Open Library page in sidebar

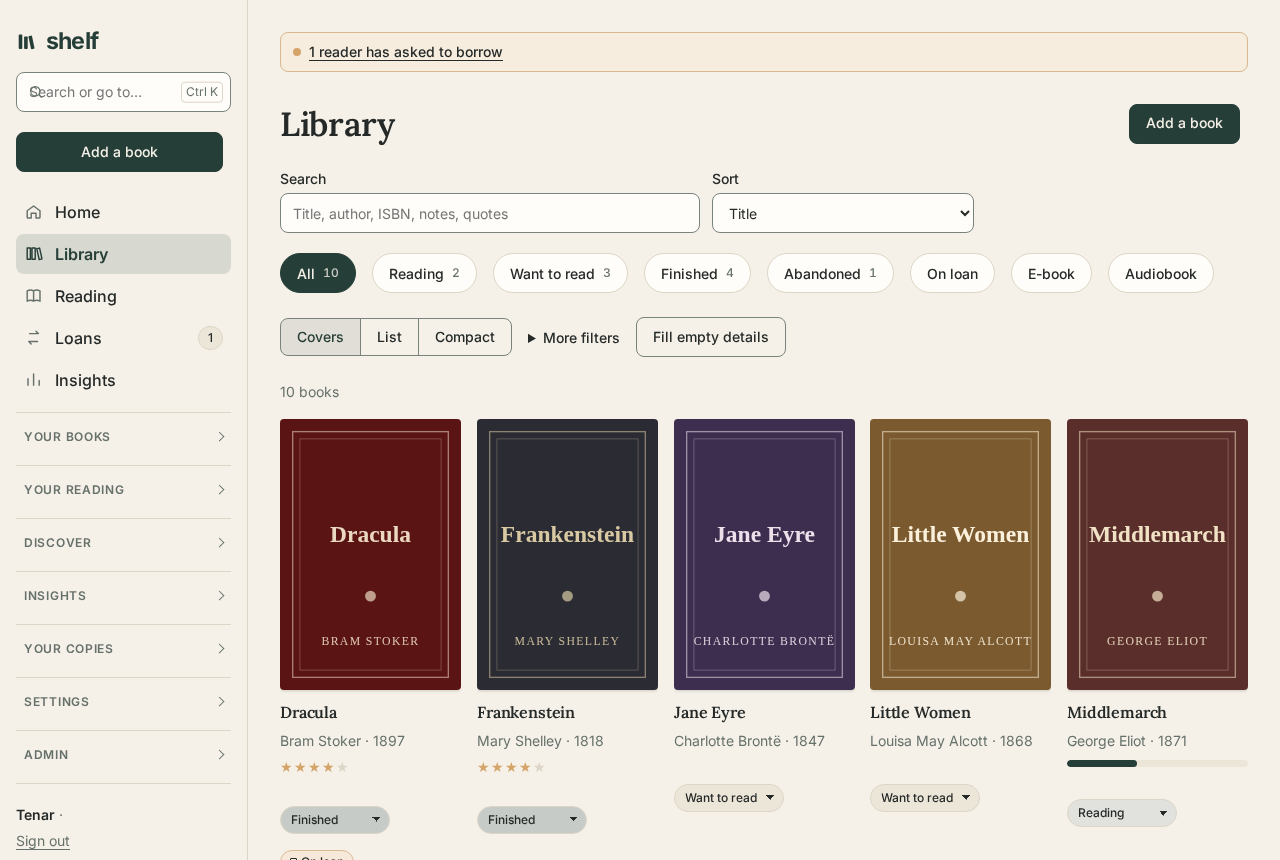click(x=123, y=254)
